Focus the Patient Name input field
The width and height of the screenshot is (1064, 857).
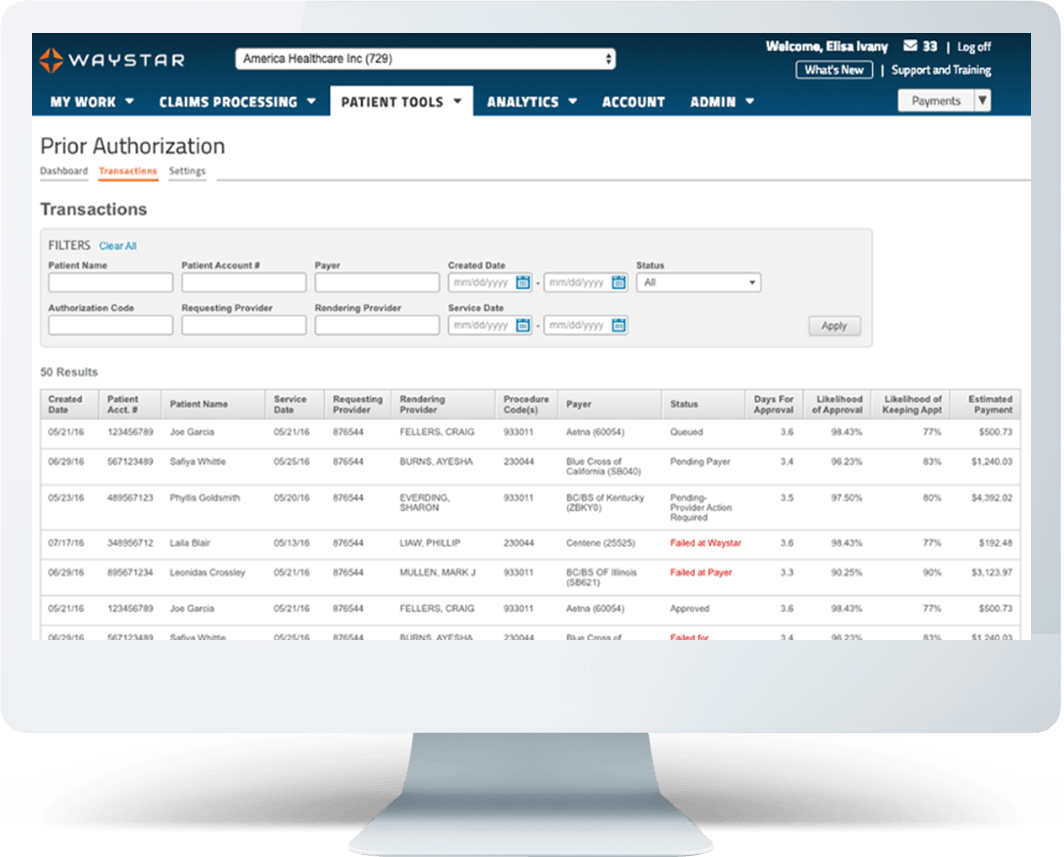click(110, 283)
